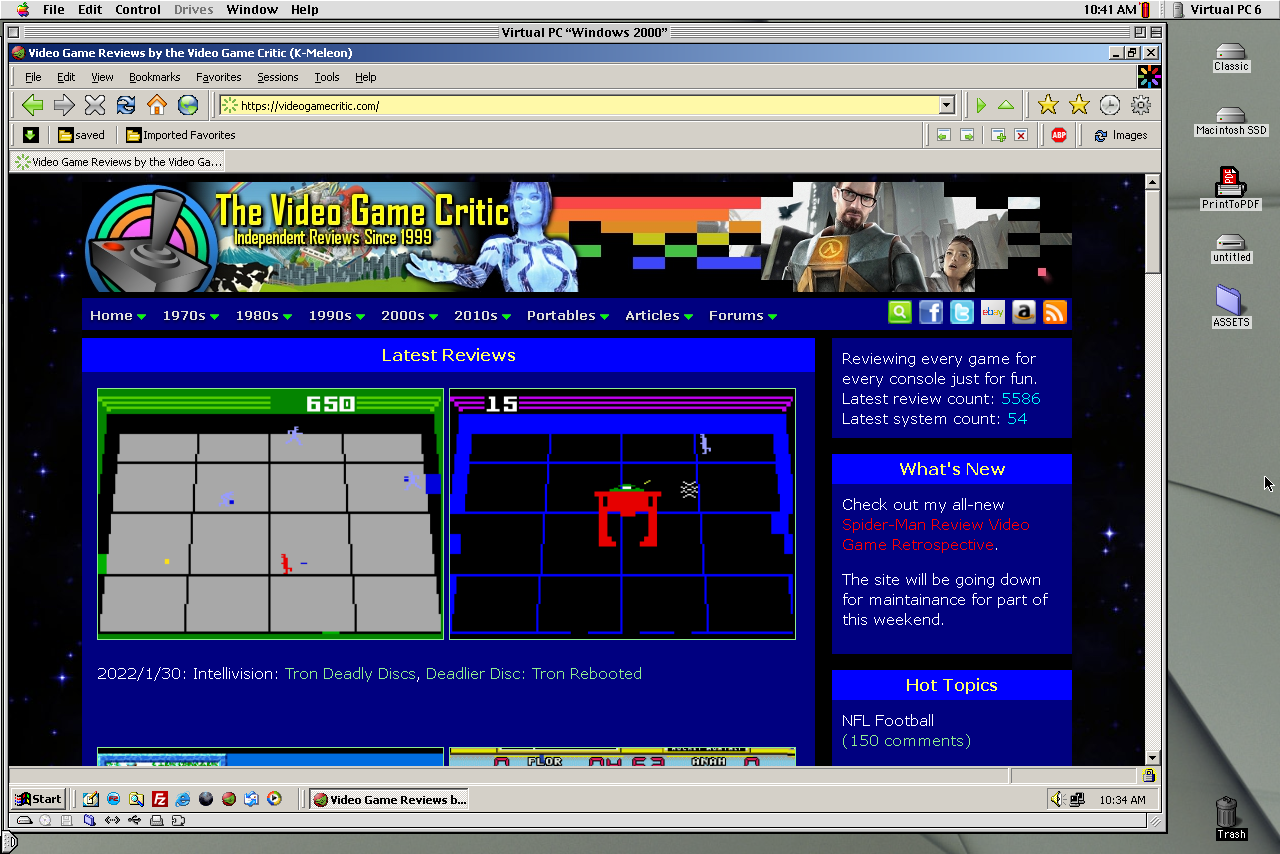The height and width of the screenshot is (854, 1280).
Task: Click the green download arrow icon
Action: [x=31, y=135]
